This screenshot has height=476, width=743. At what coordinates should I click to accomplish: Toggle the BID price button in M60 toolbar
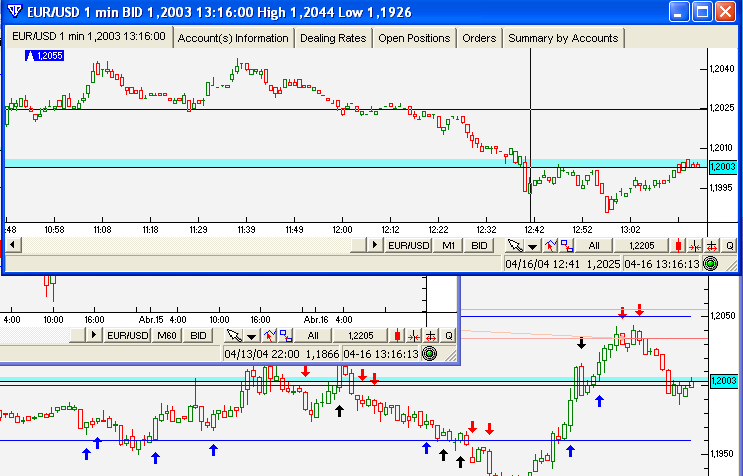[x=198, y=335]
